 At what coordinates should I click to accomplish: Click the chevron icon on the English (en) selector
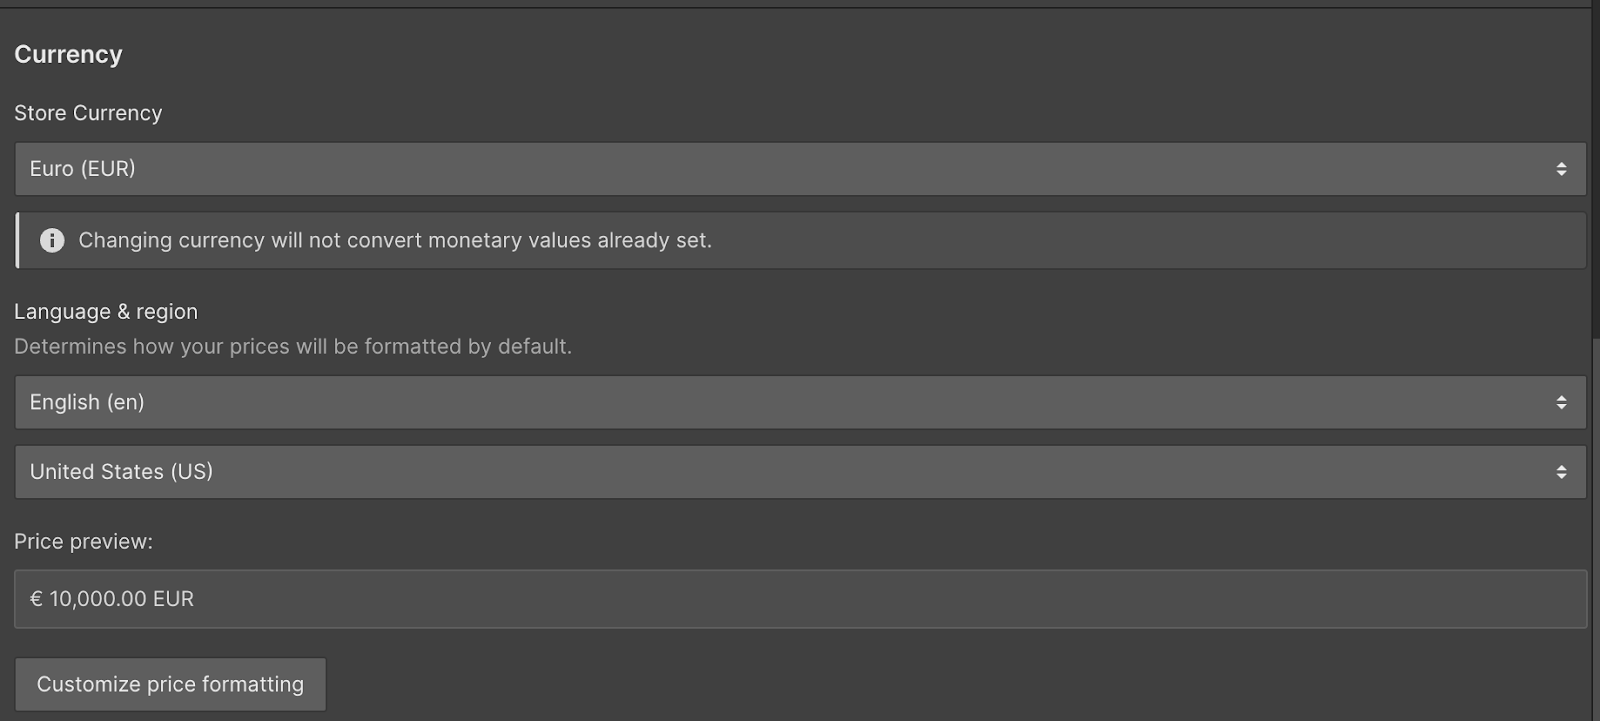(x=1561, y=402)
